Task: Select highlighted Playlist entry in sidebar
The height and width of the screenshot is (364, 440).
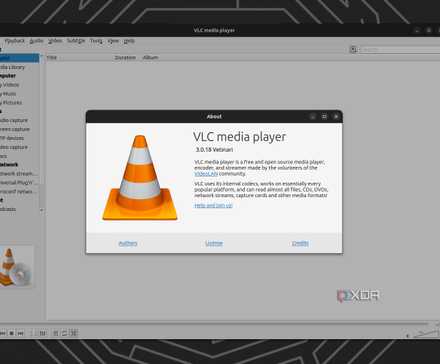Action: pos(20,58)
